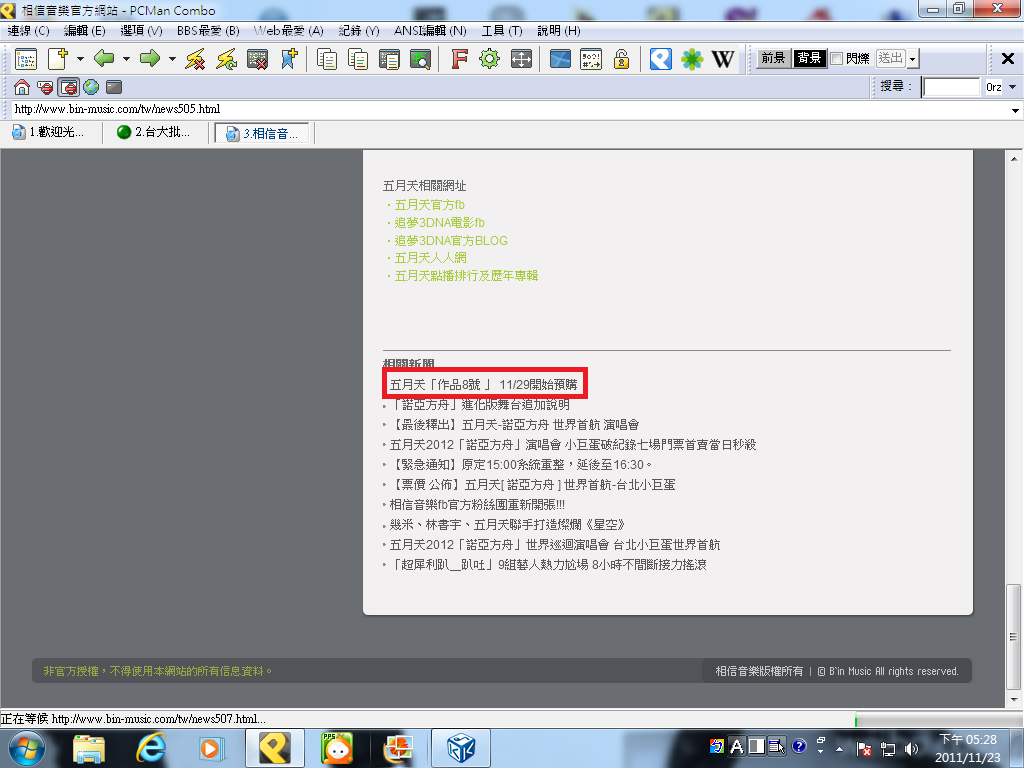This screenshot has width=1024, height=768.
Task: Open news 相信音樂fb官方粉絲團重新開張!!!
Action: (x=477, y=505)
